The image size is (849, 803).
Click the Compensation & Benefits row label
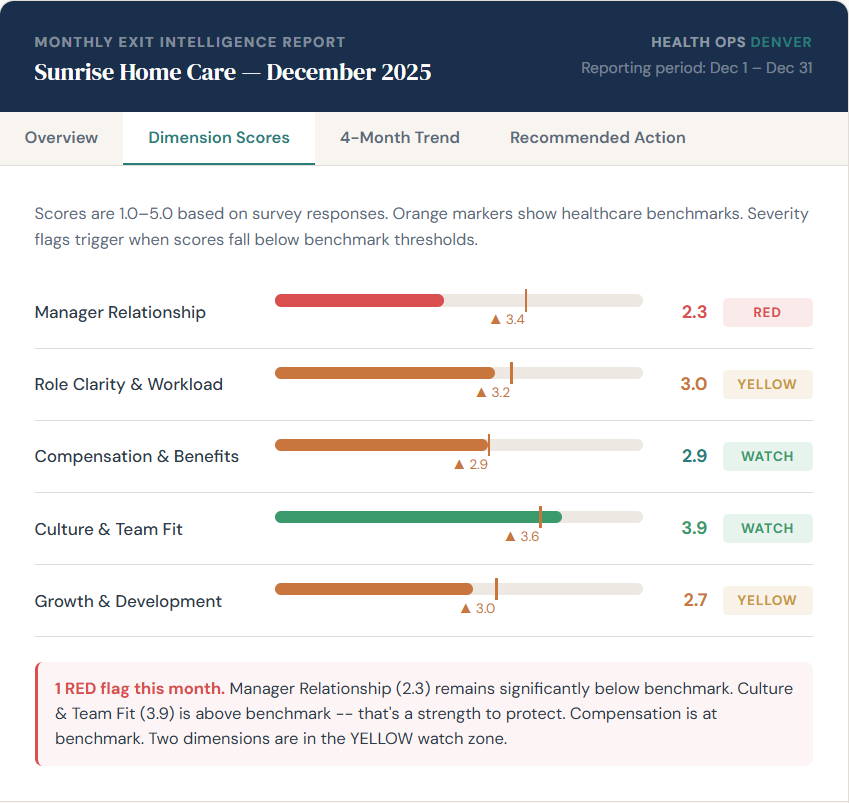(137, 456)
